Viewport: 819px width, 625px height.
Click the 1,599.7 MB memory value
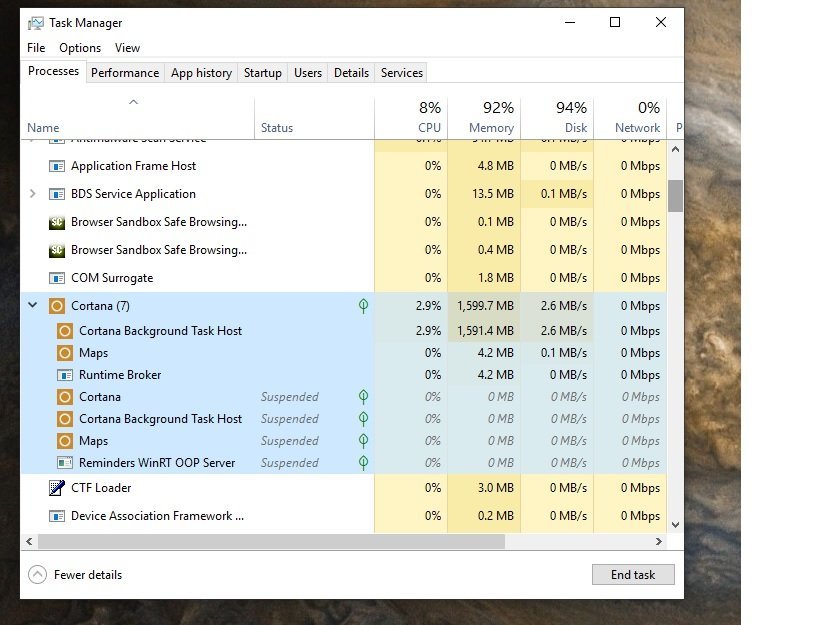click(485, 306)
